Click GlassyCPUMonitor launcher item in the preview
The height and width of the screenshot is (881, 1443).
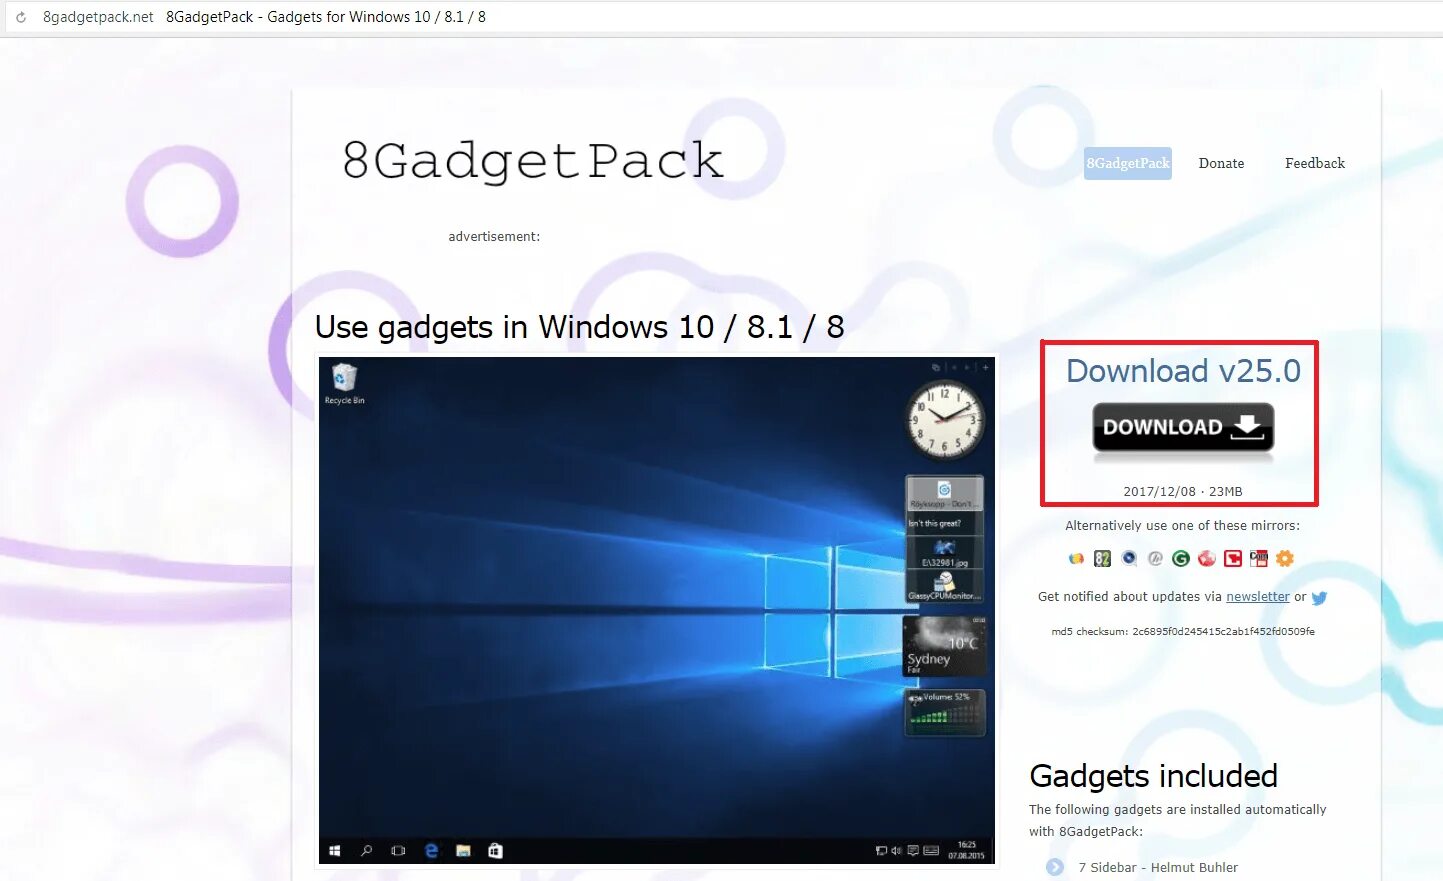click(x=945, y=586)
